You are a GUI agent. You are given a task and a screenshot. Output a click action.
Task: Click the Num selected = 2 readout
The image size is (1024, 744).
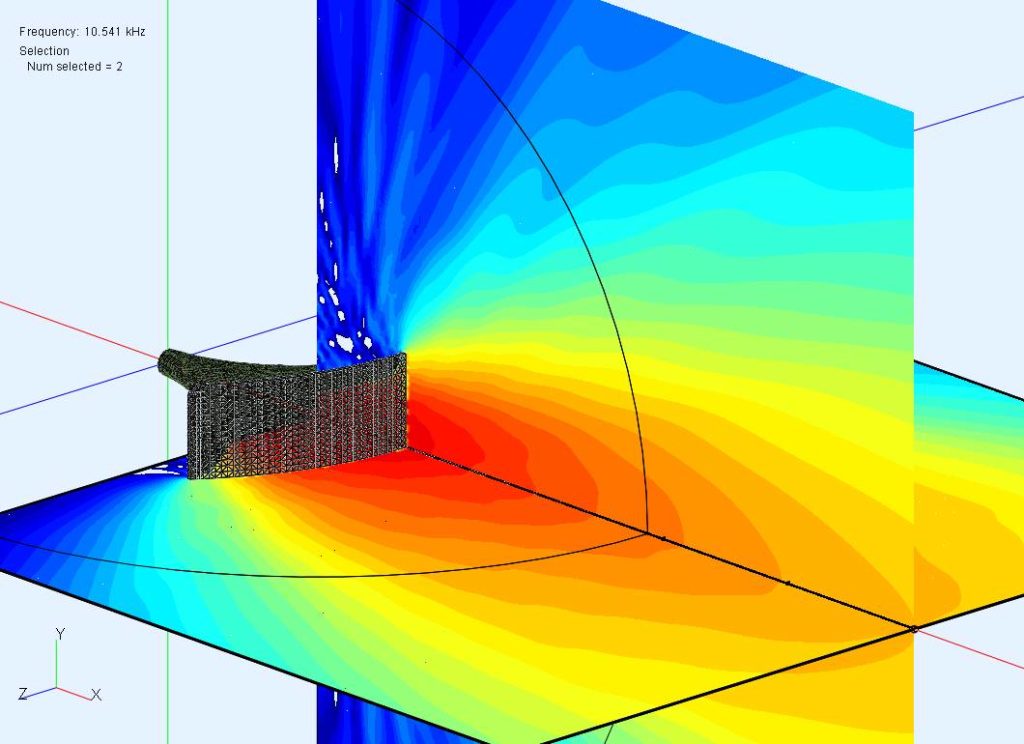74,66
